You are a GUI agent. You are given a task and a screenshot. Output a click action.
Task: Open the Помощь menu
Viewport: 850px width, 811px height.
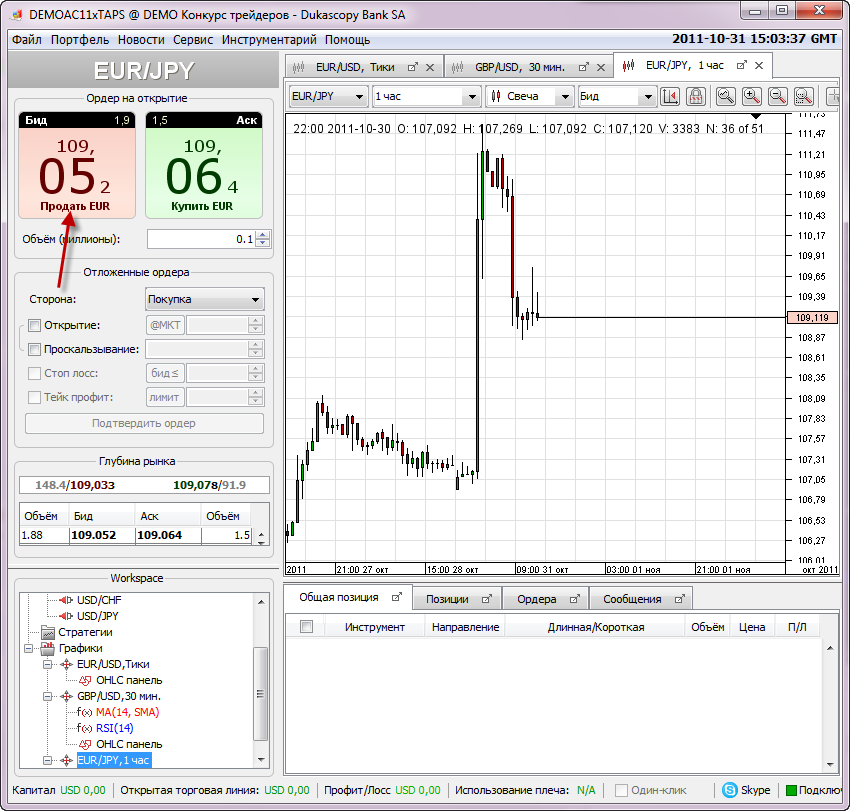point(347,40)
